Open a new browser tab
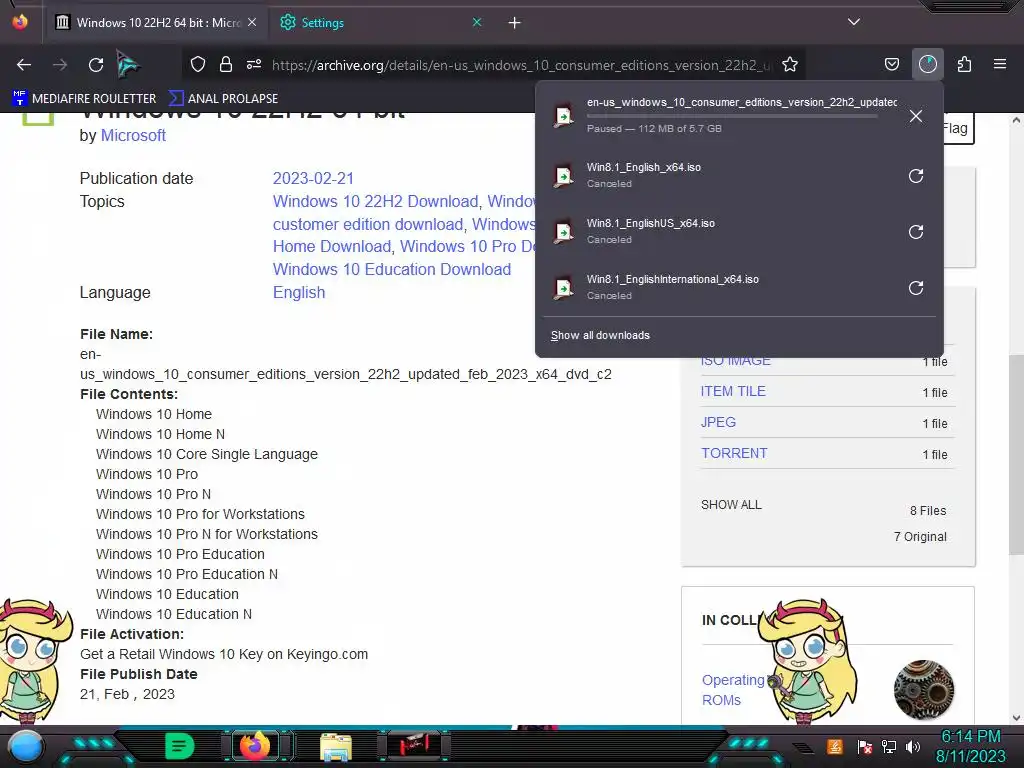 [x=515, y=23]
